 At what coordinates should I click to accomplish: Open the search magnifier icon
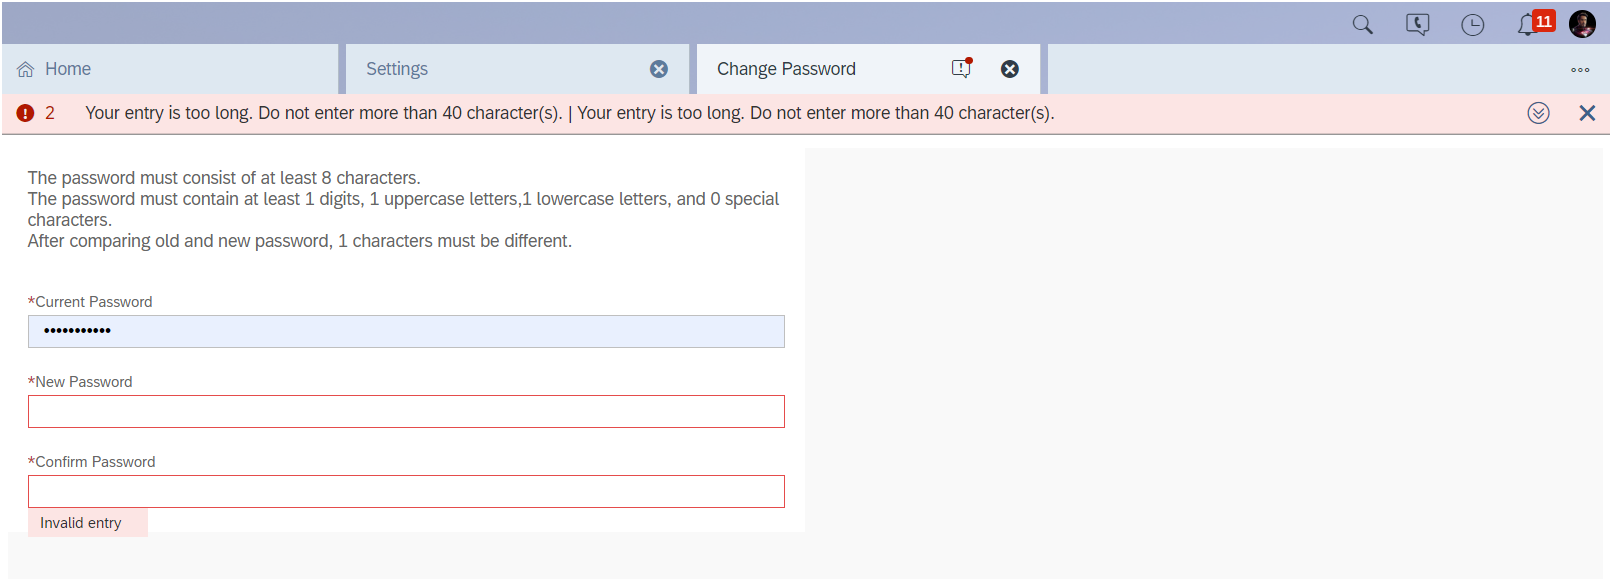coord(1362,24)
